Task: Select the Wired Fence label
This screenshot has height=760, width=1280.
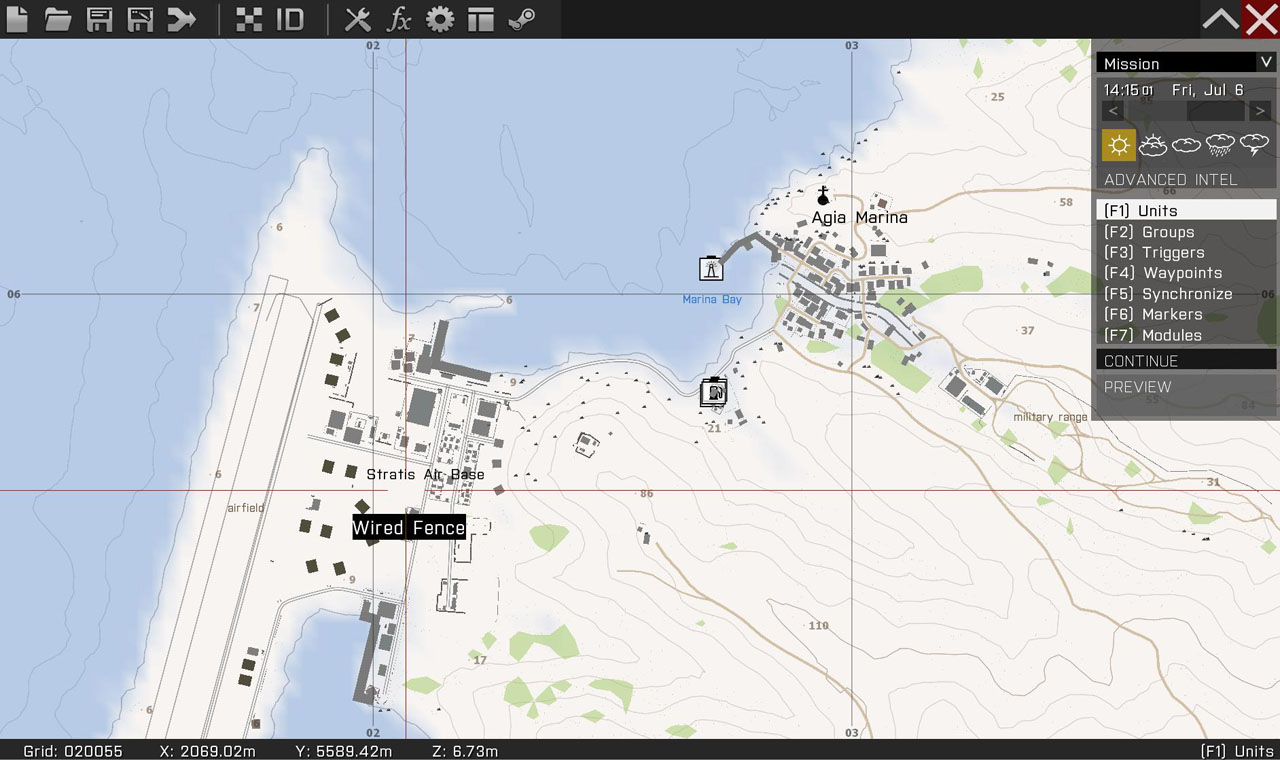Action: [x=408, y=527]
